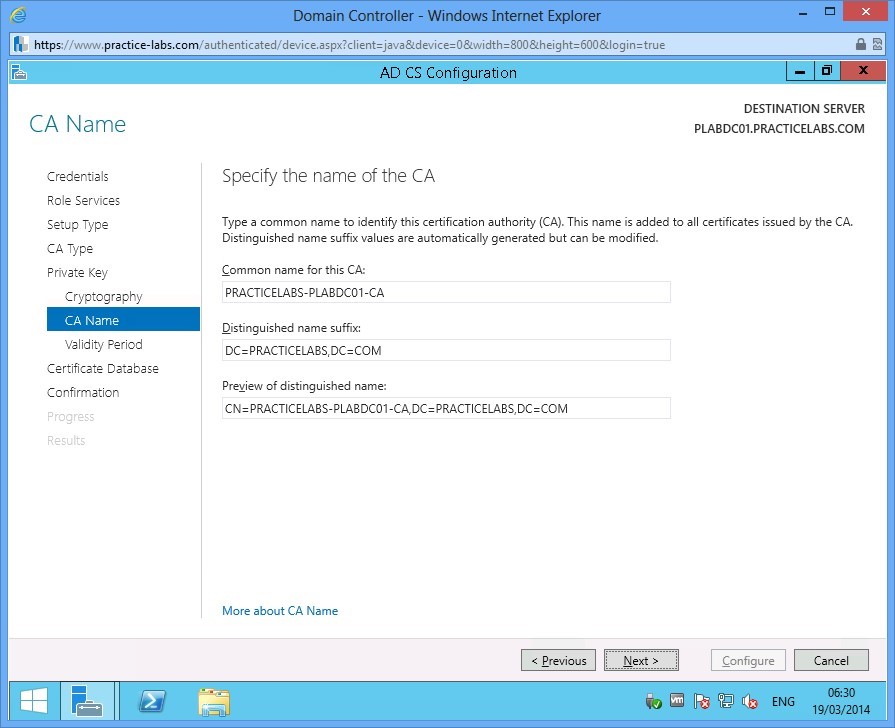Open the Credentials wizard page
Viewport: 895px width, 728px height.
[77, 176]
